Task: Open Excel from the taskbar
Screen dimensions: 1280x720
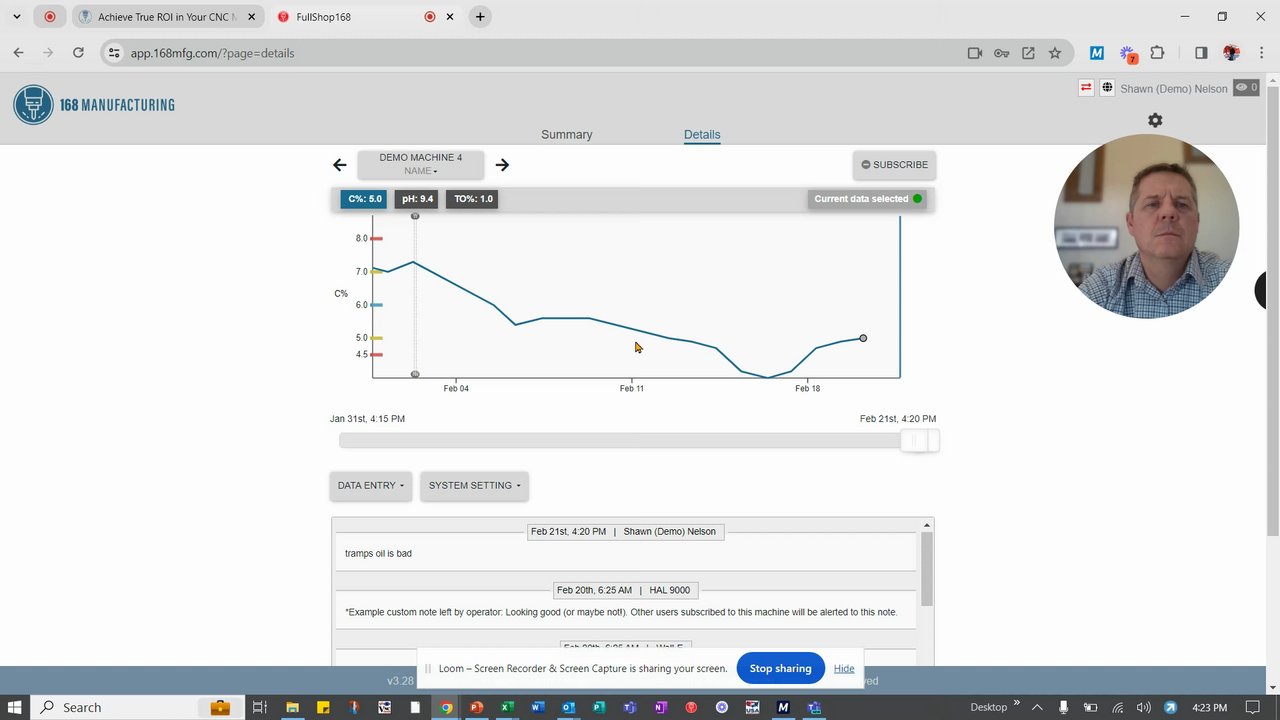Action: [507, 707]
